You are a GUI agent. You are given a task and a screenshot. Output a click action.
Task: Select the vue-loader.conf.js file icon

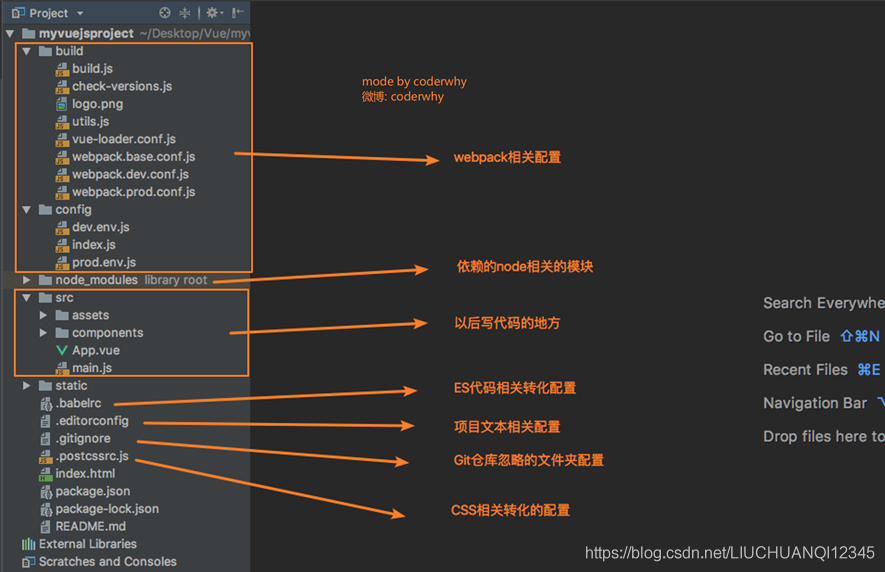[x=62, y=139]
